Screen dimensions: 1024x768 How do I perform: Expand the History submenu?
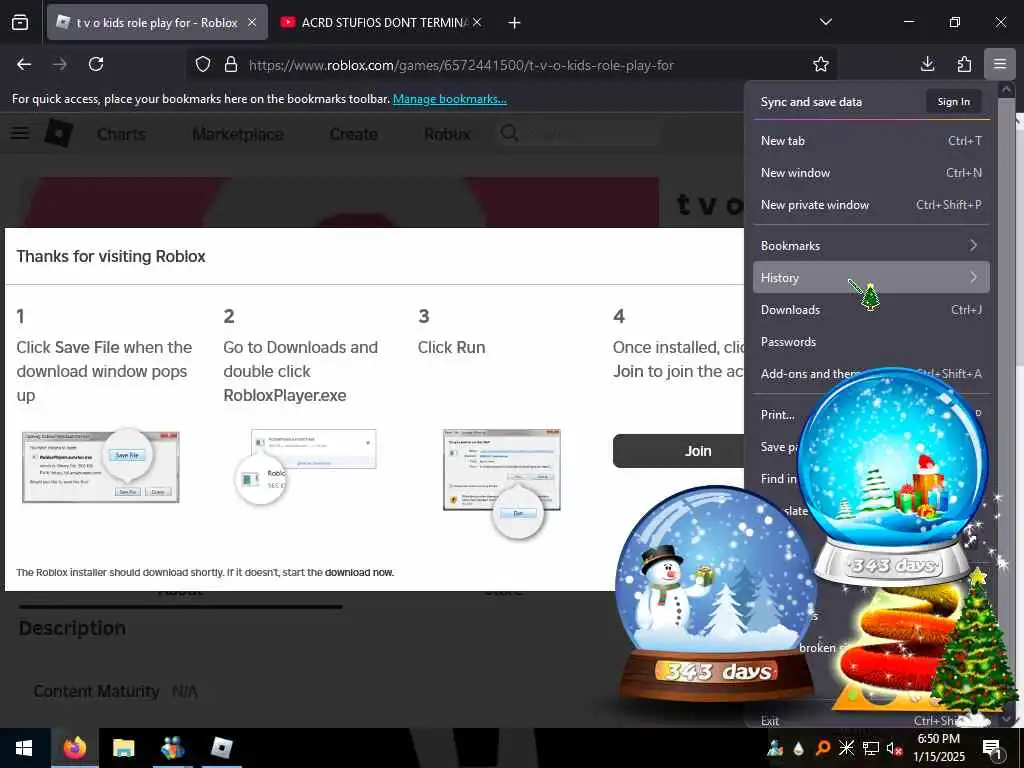[871, 278]
